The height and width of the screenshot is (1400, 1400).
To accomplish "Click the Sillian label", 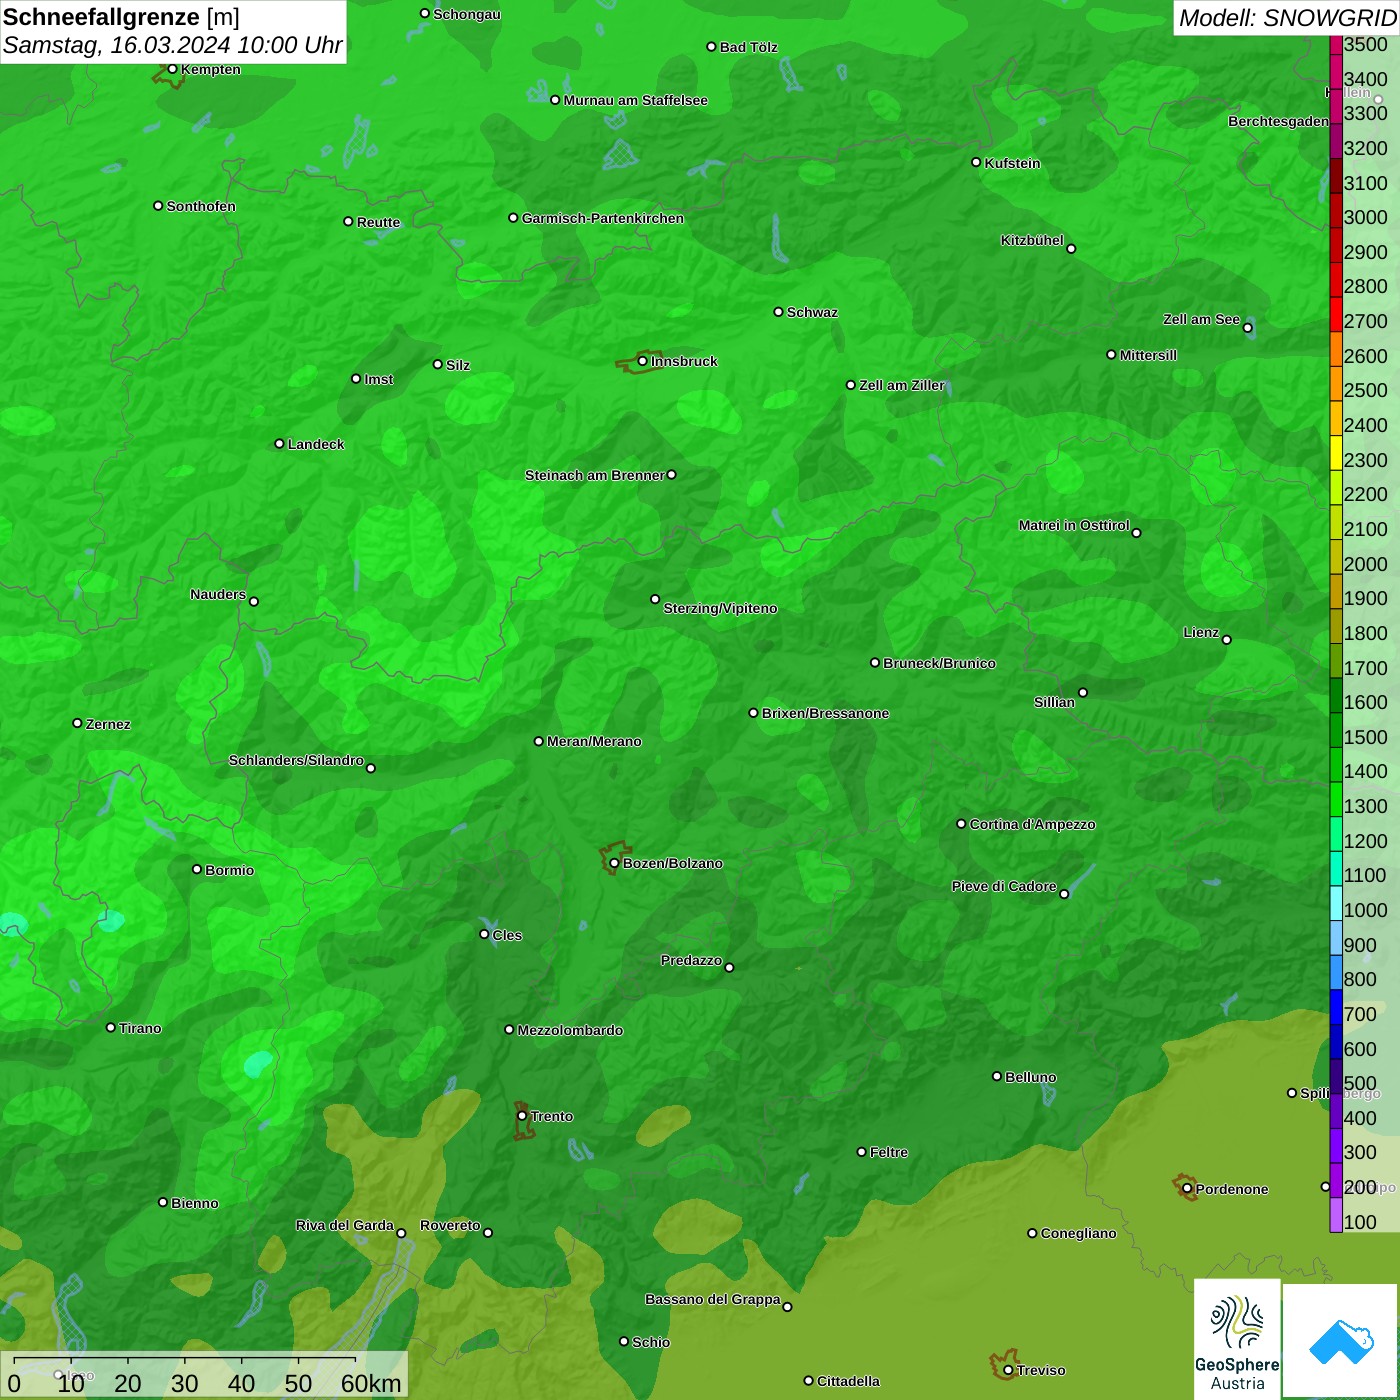I will pos(1054,702).
